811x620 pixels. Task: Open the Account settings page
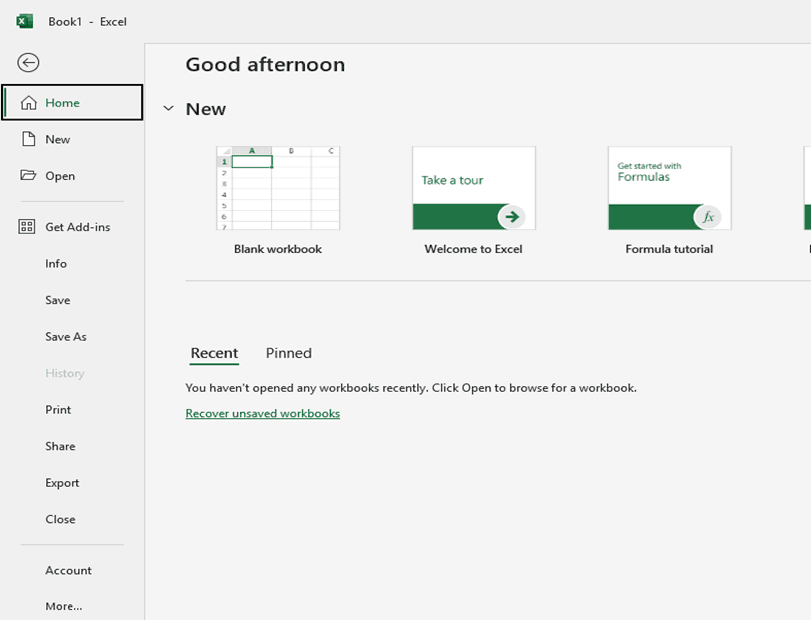pos(68,570)
